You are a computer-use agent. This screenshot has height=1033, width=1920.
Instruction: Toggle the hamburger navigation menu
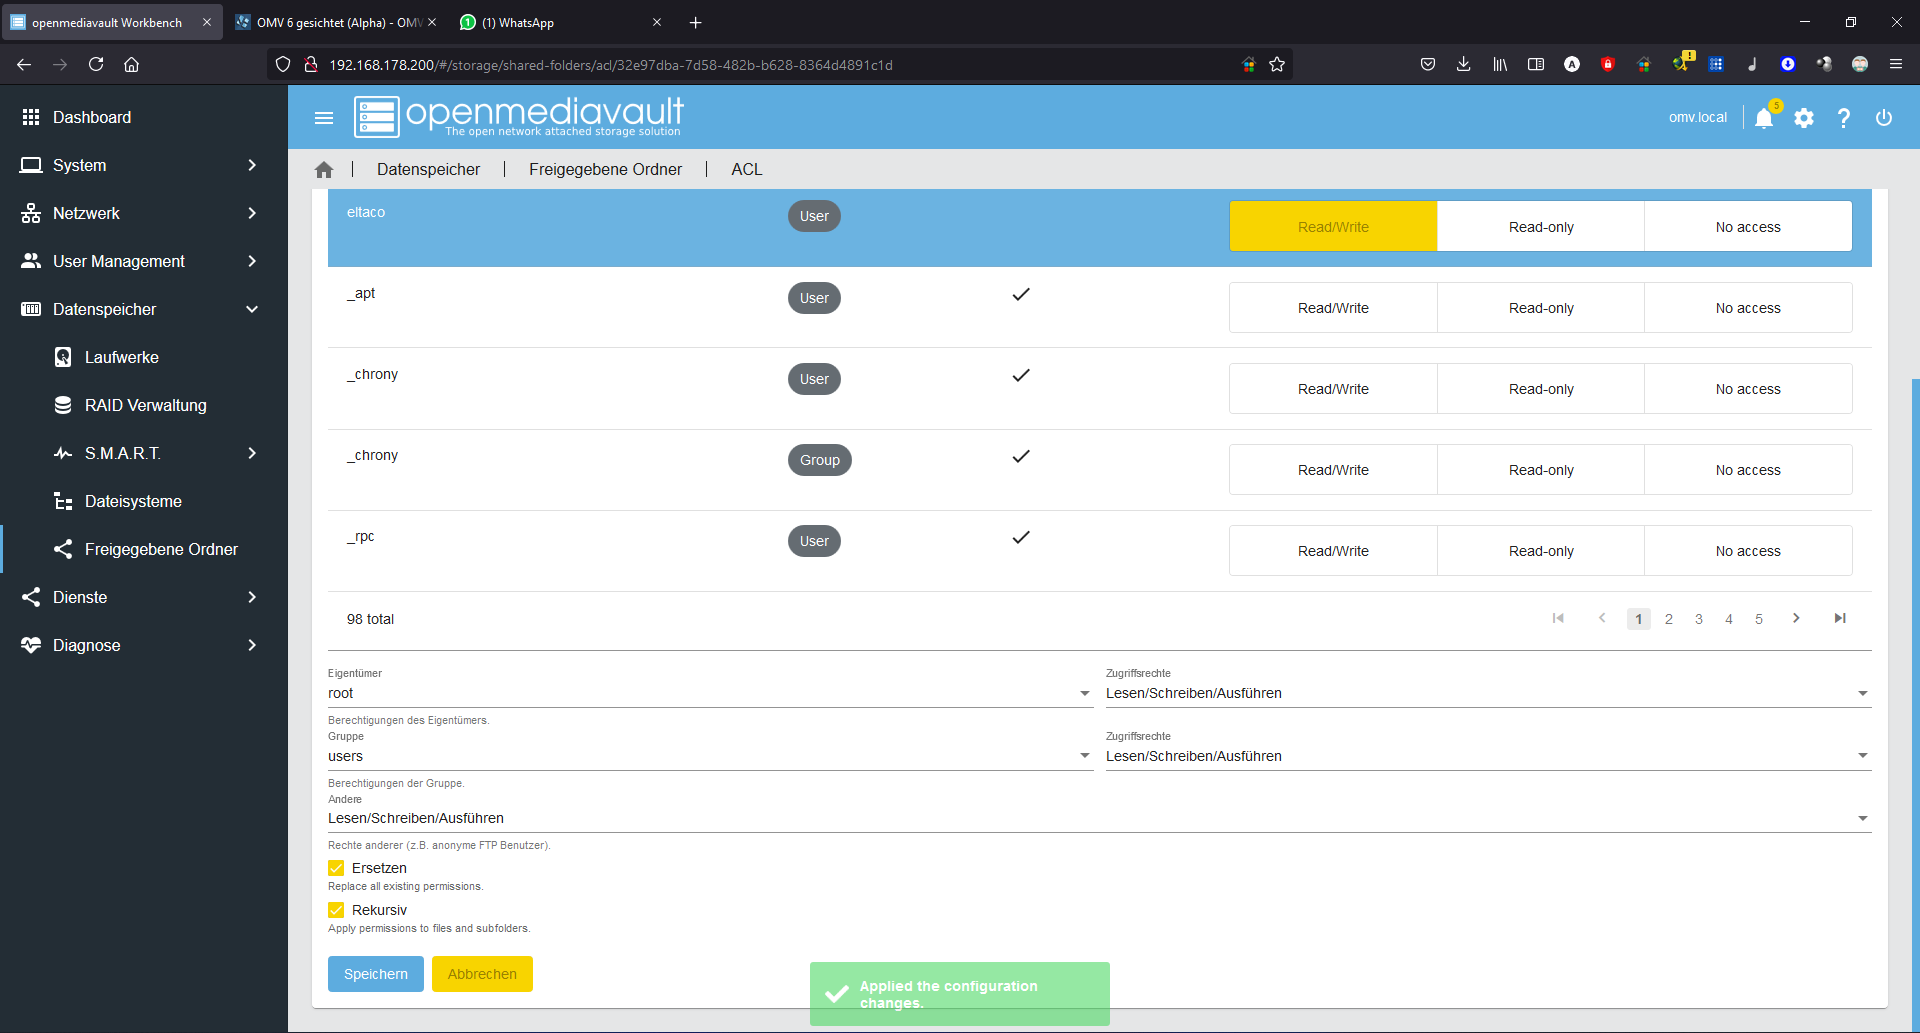pos(323,118)
